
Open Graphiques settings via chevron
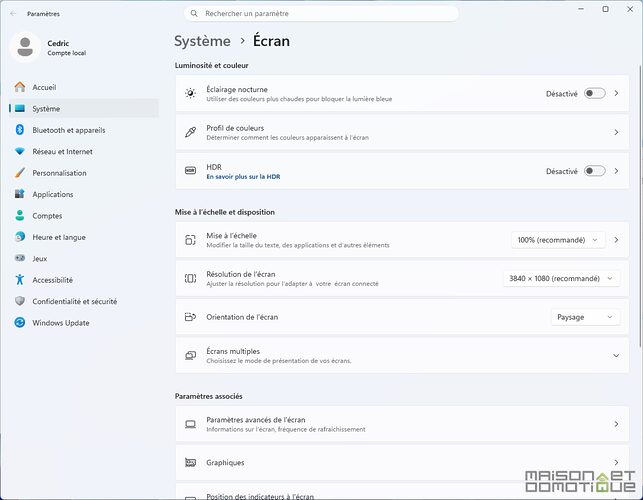click(x=616, y=463)
